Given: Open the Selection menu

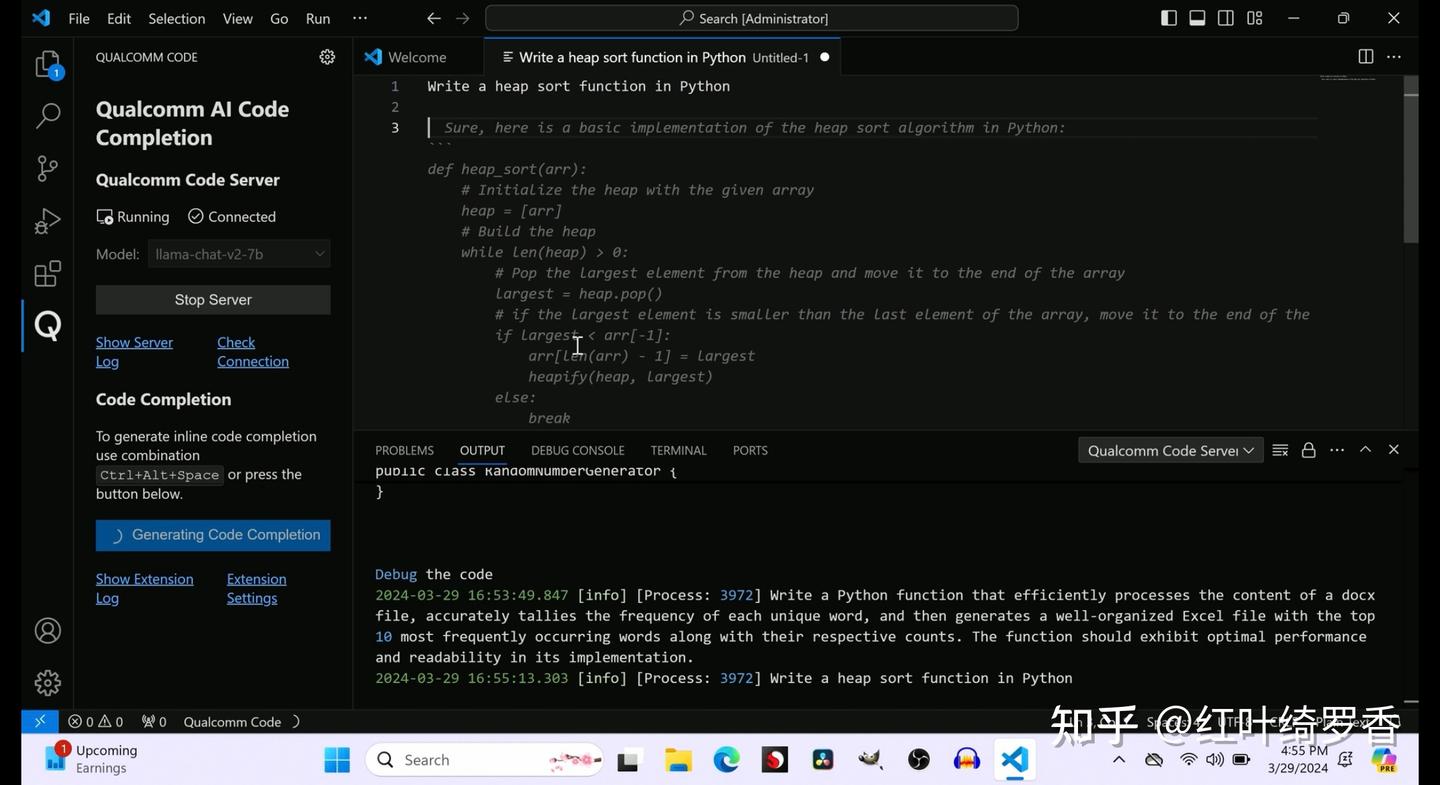Looking at the screenshot, I should pyautogui.click(x=177, y=18).
